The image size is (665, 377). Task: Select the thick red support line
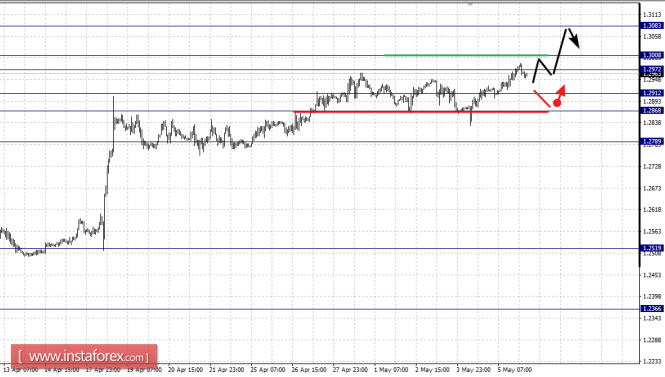pos(421,112)
